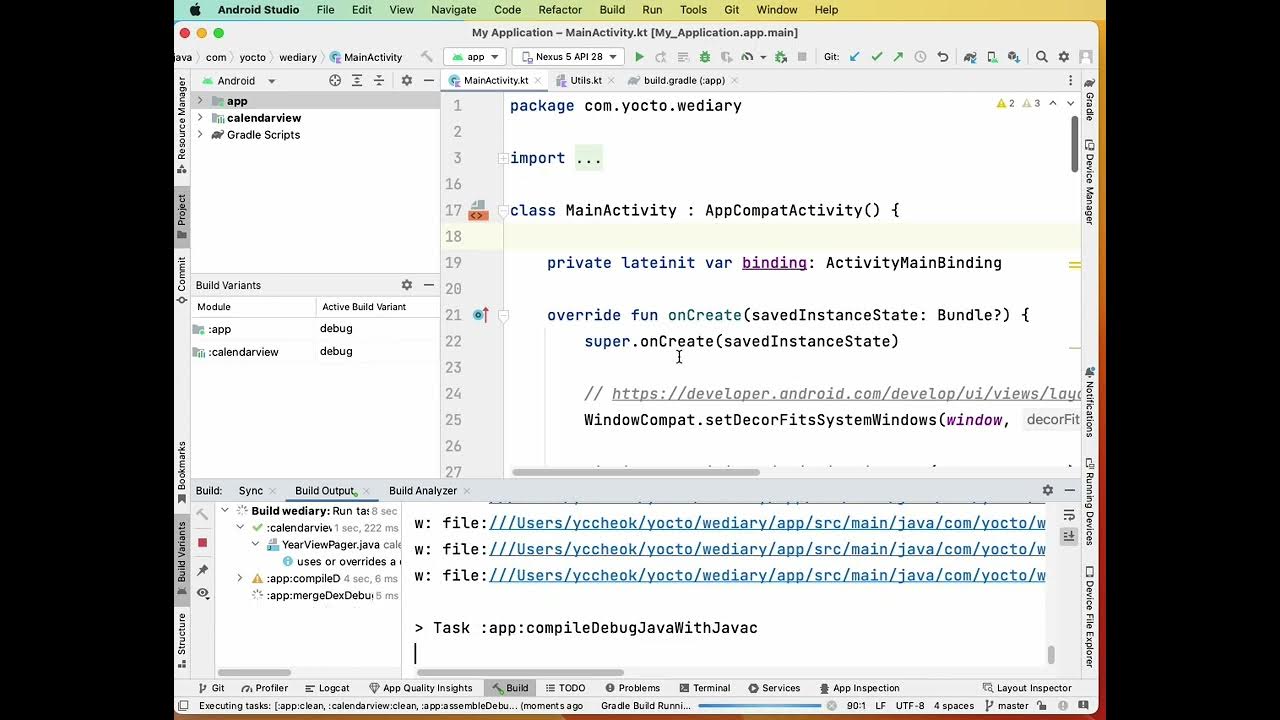Open IDE settings gear in main toolbar
This screenshot has height=720, width=1280.
click(1063, 57)
